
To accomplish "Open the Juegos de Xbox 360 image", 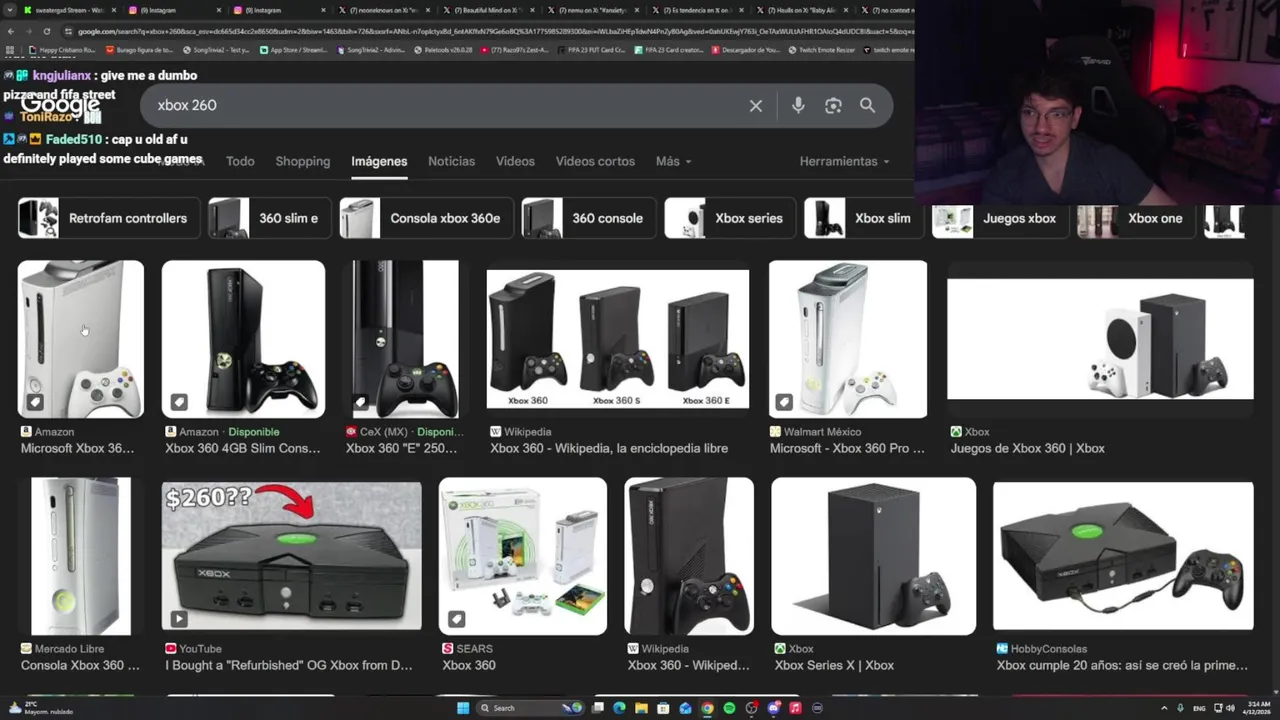I will pos(1100,339).
